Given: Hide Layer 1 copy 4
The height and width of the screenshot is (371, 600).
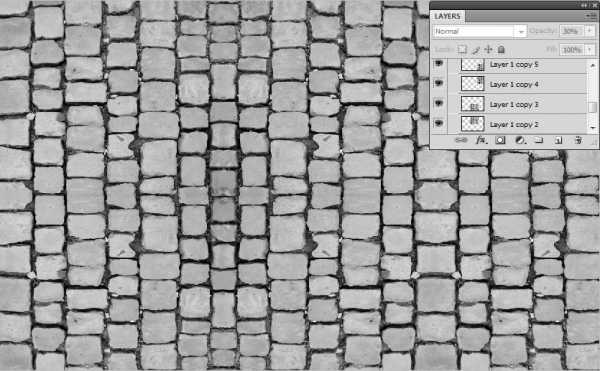Looking at the screenshot, I should (x=439, y=83).
